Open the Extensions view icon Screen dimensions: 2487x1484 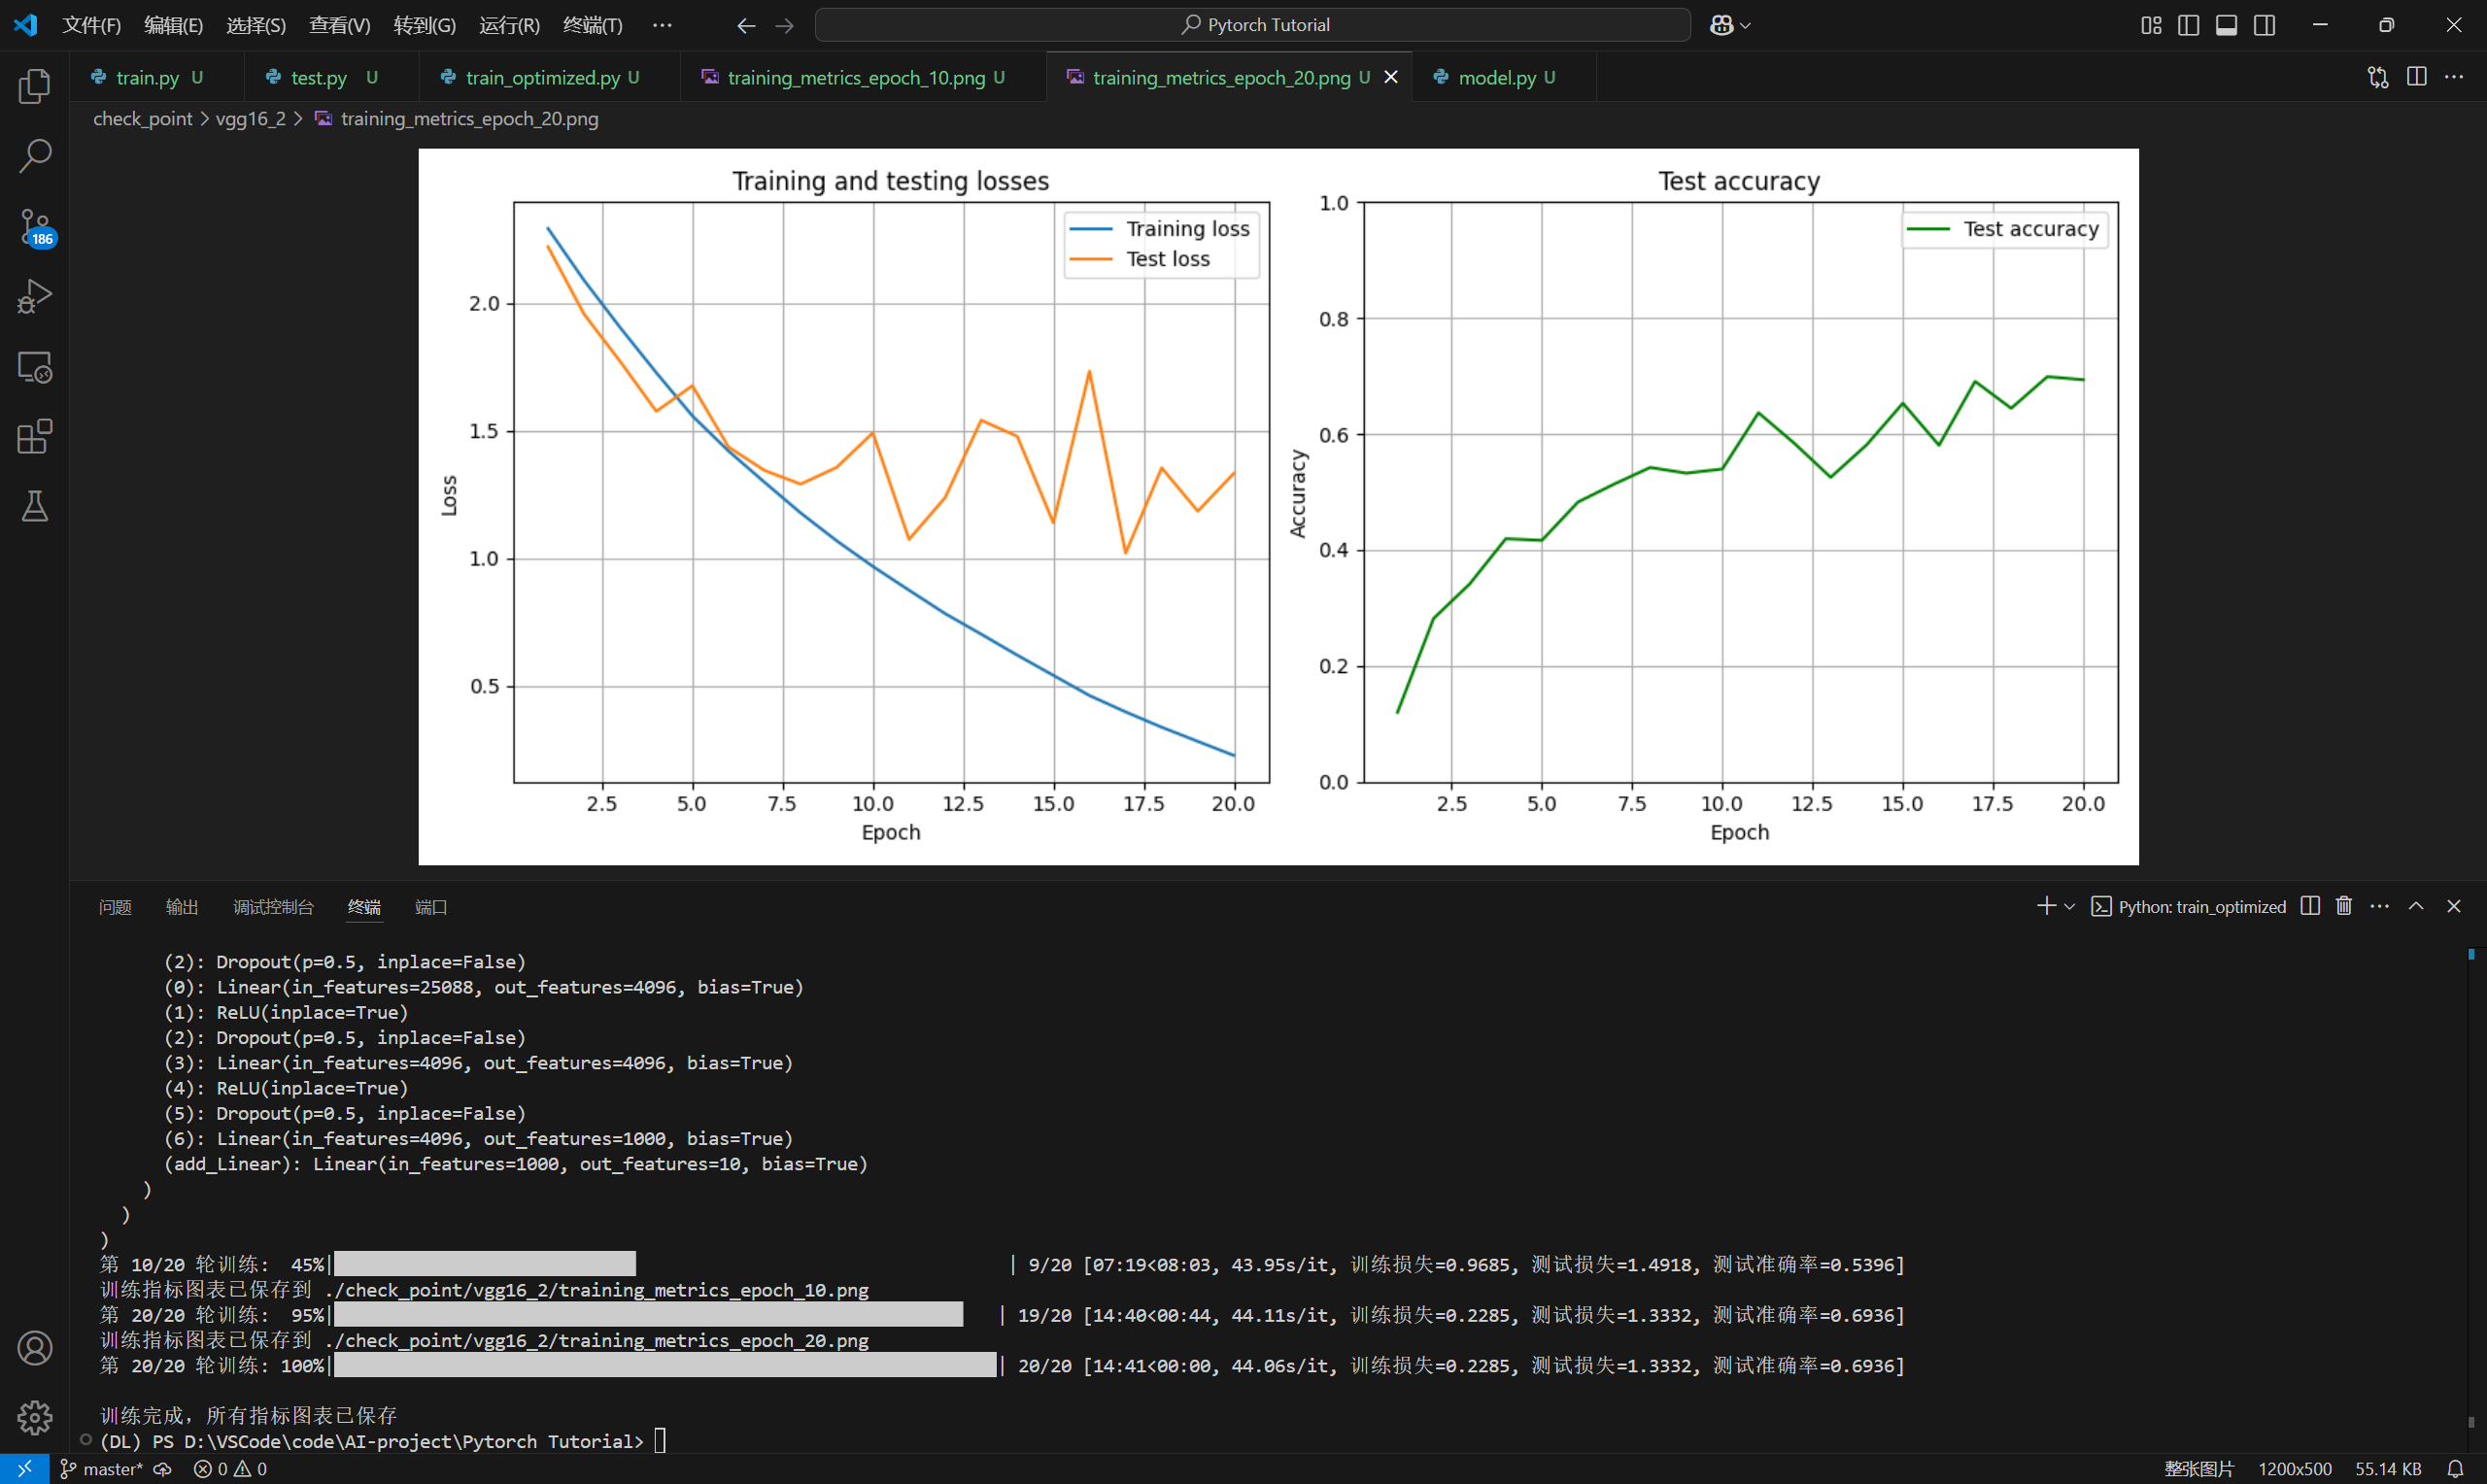(34, 437)
